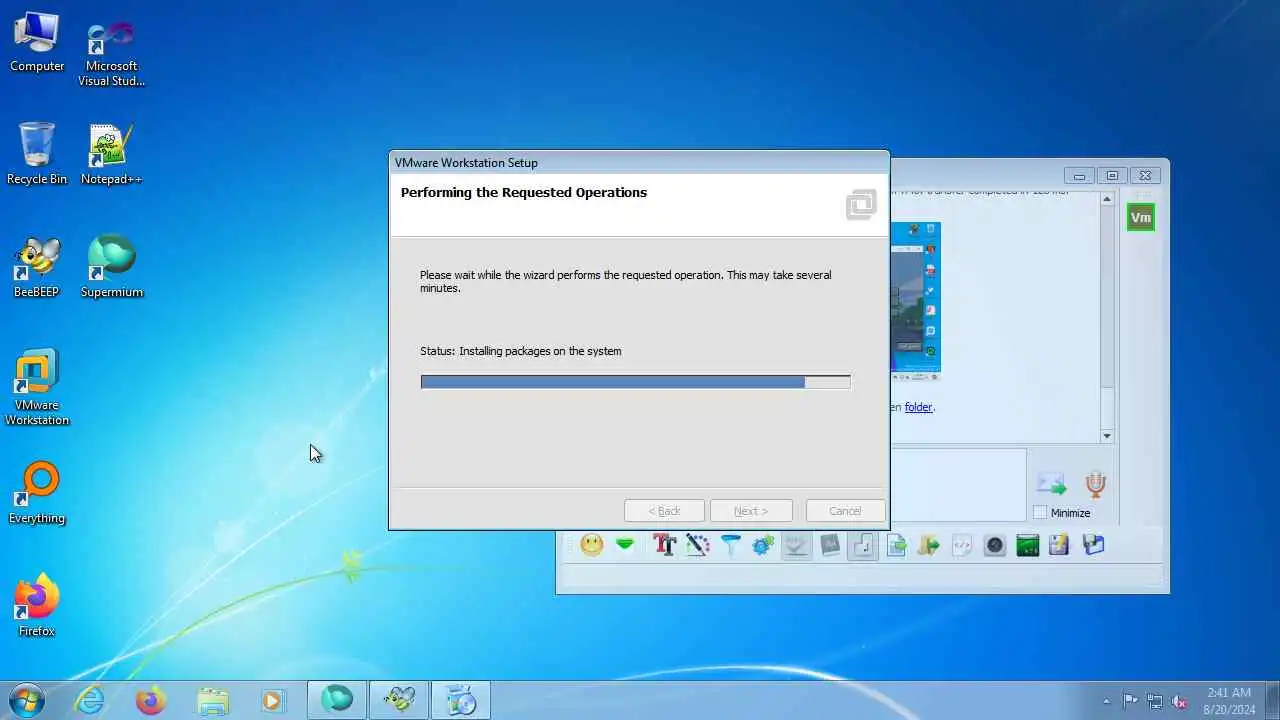Click the microphone voice message icon
The image size is (1280, 720).
[x=1096, y=485]
